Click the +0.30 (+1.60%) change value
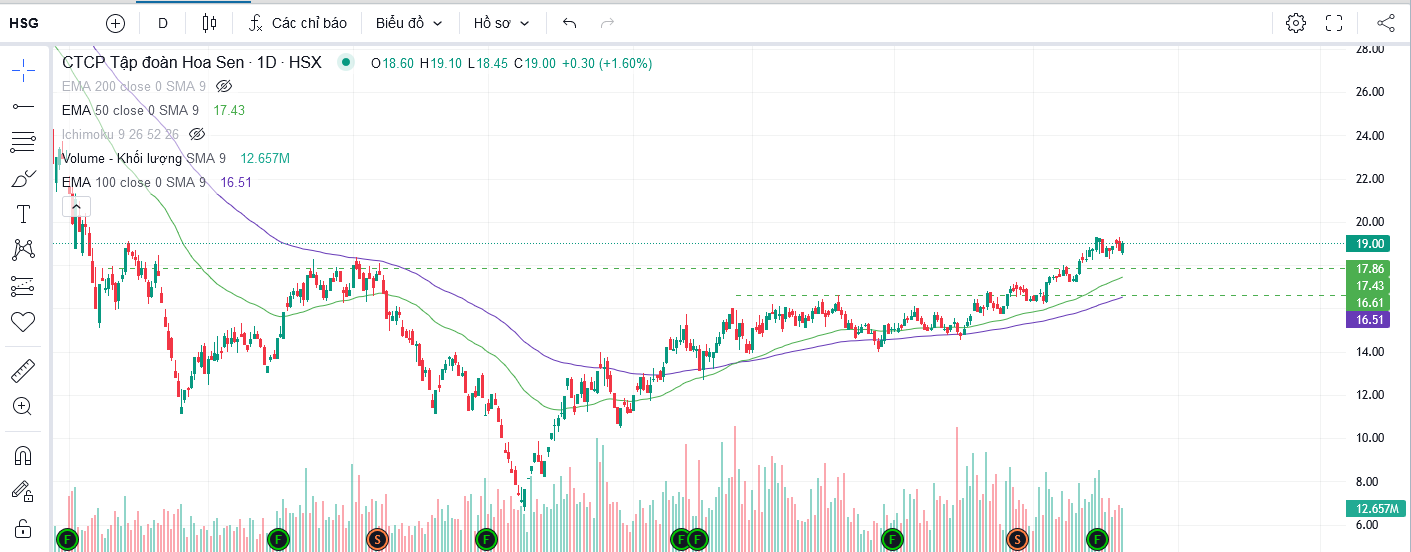This screenshot has height=552, width=1411. (x=606, y=62)
